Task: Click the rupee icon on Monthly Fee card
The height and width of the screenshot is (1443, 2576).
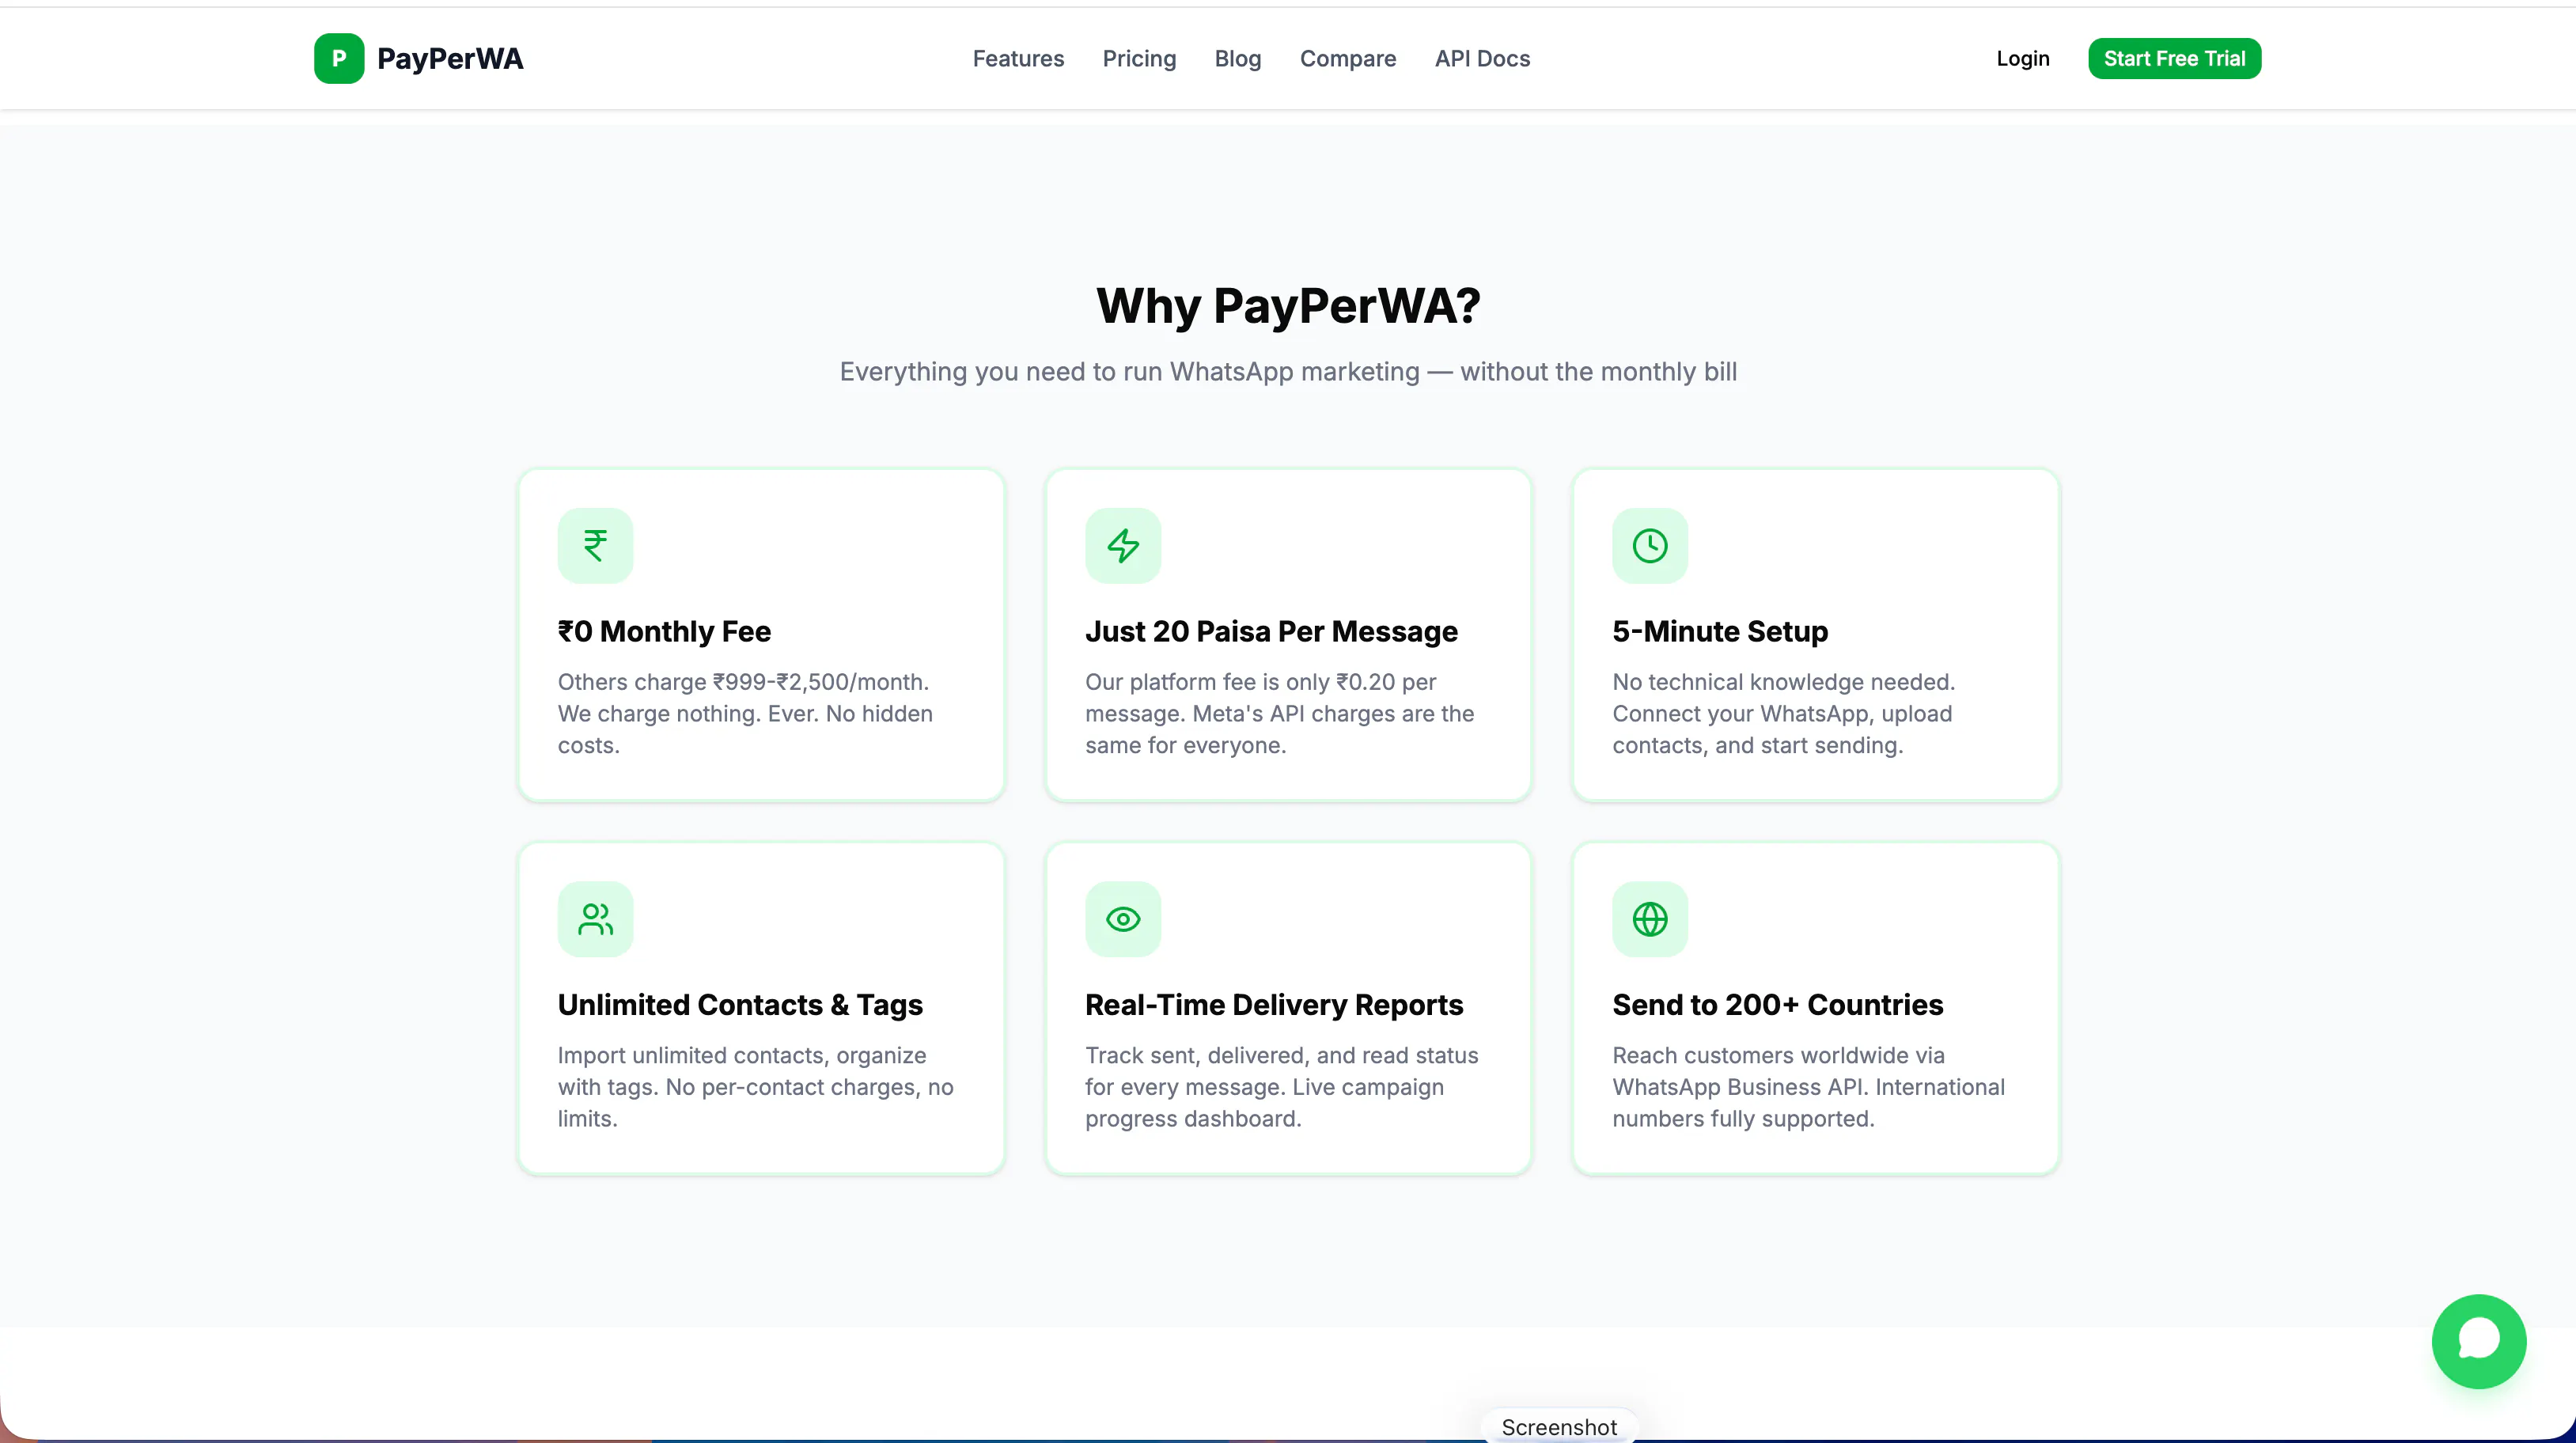Action: click(x=595, y=546)
